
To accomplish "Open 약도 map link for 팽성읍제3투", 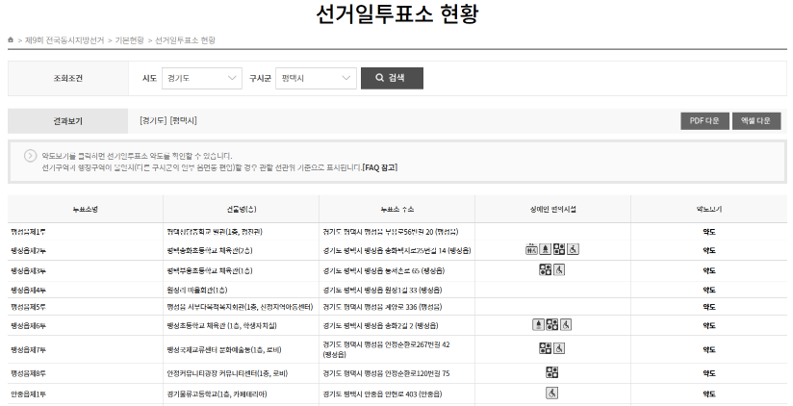I will pos(709,271).
